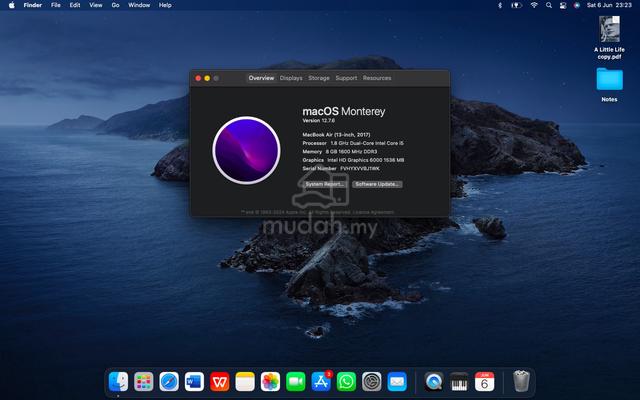The width and height of the screenshot is (640, 400).
Task: Open the piano keyboard app in Dock
Action: (x=459, y=382)
